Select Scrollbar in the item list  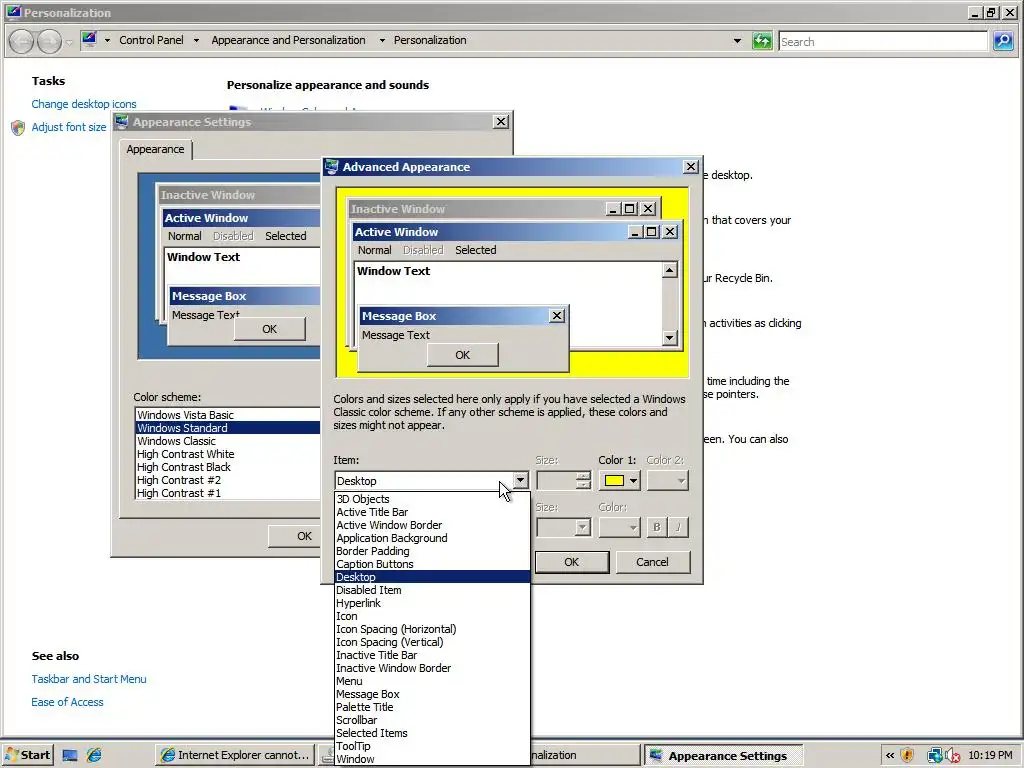432,720
